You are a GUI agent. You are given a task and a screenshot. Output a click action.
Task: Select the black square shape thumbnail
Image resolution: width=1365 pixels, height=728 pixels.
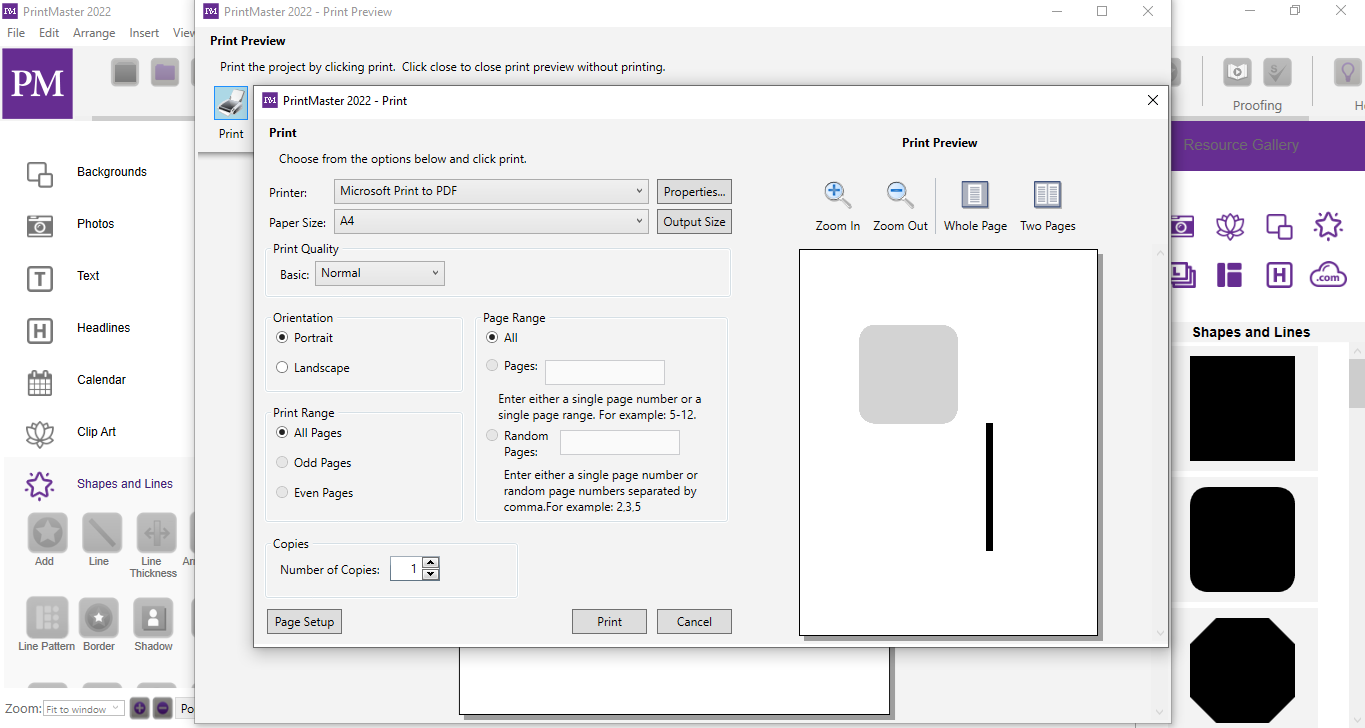click(x=1242, y=408)
